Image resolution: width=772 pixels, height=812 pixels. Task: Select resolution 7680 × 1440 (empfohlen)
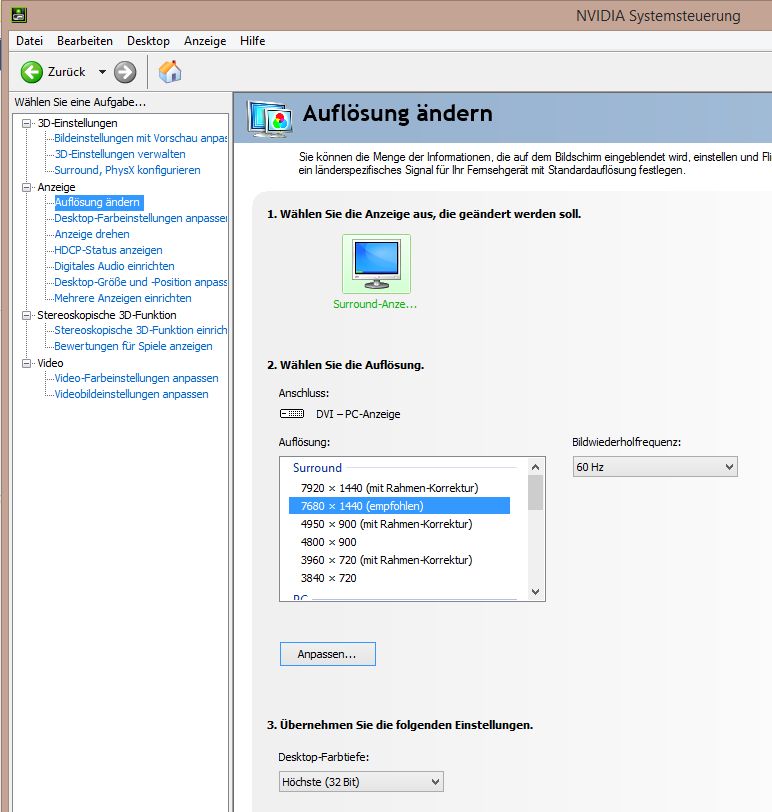tap(399, 506)
